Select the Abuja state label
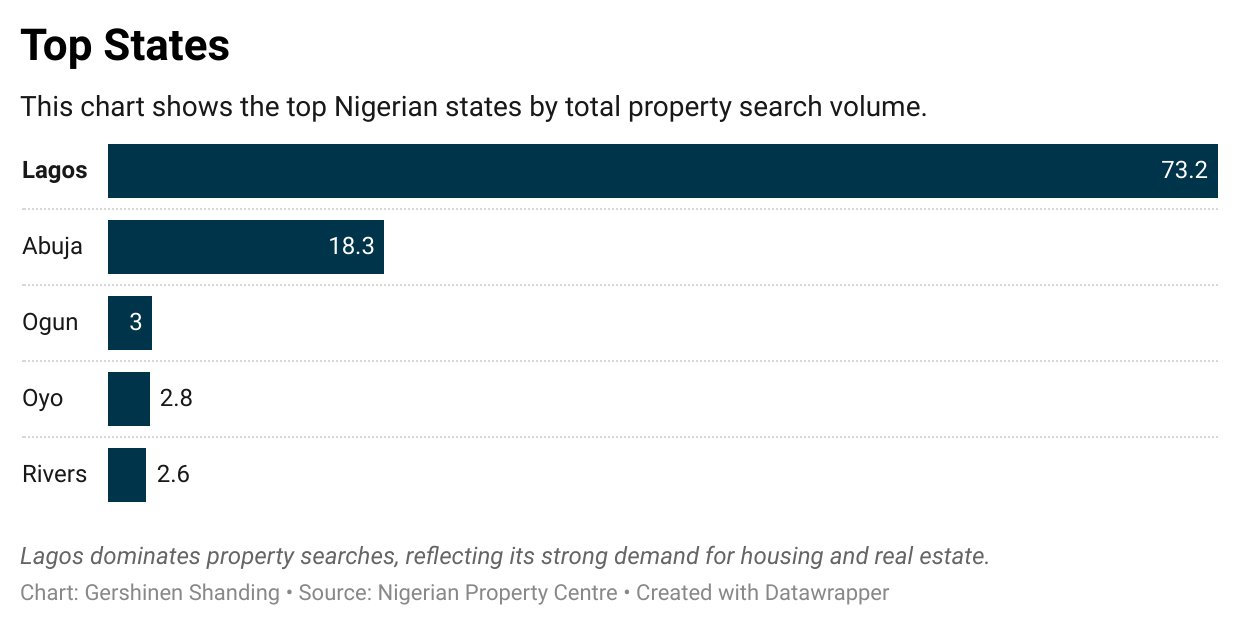 coord(52,247)
